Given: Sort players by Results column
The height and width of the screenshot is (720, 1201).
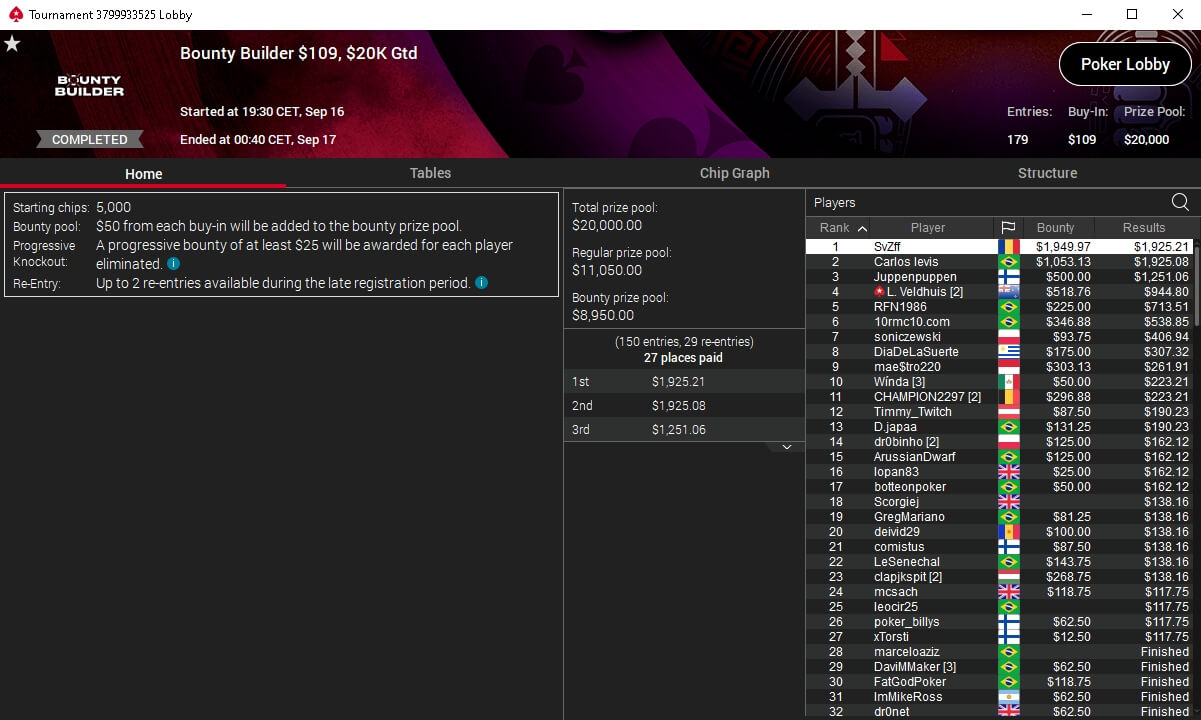Looking at the screenshot, I should [1144, 227].
